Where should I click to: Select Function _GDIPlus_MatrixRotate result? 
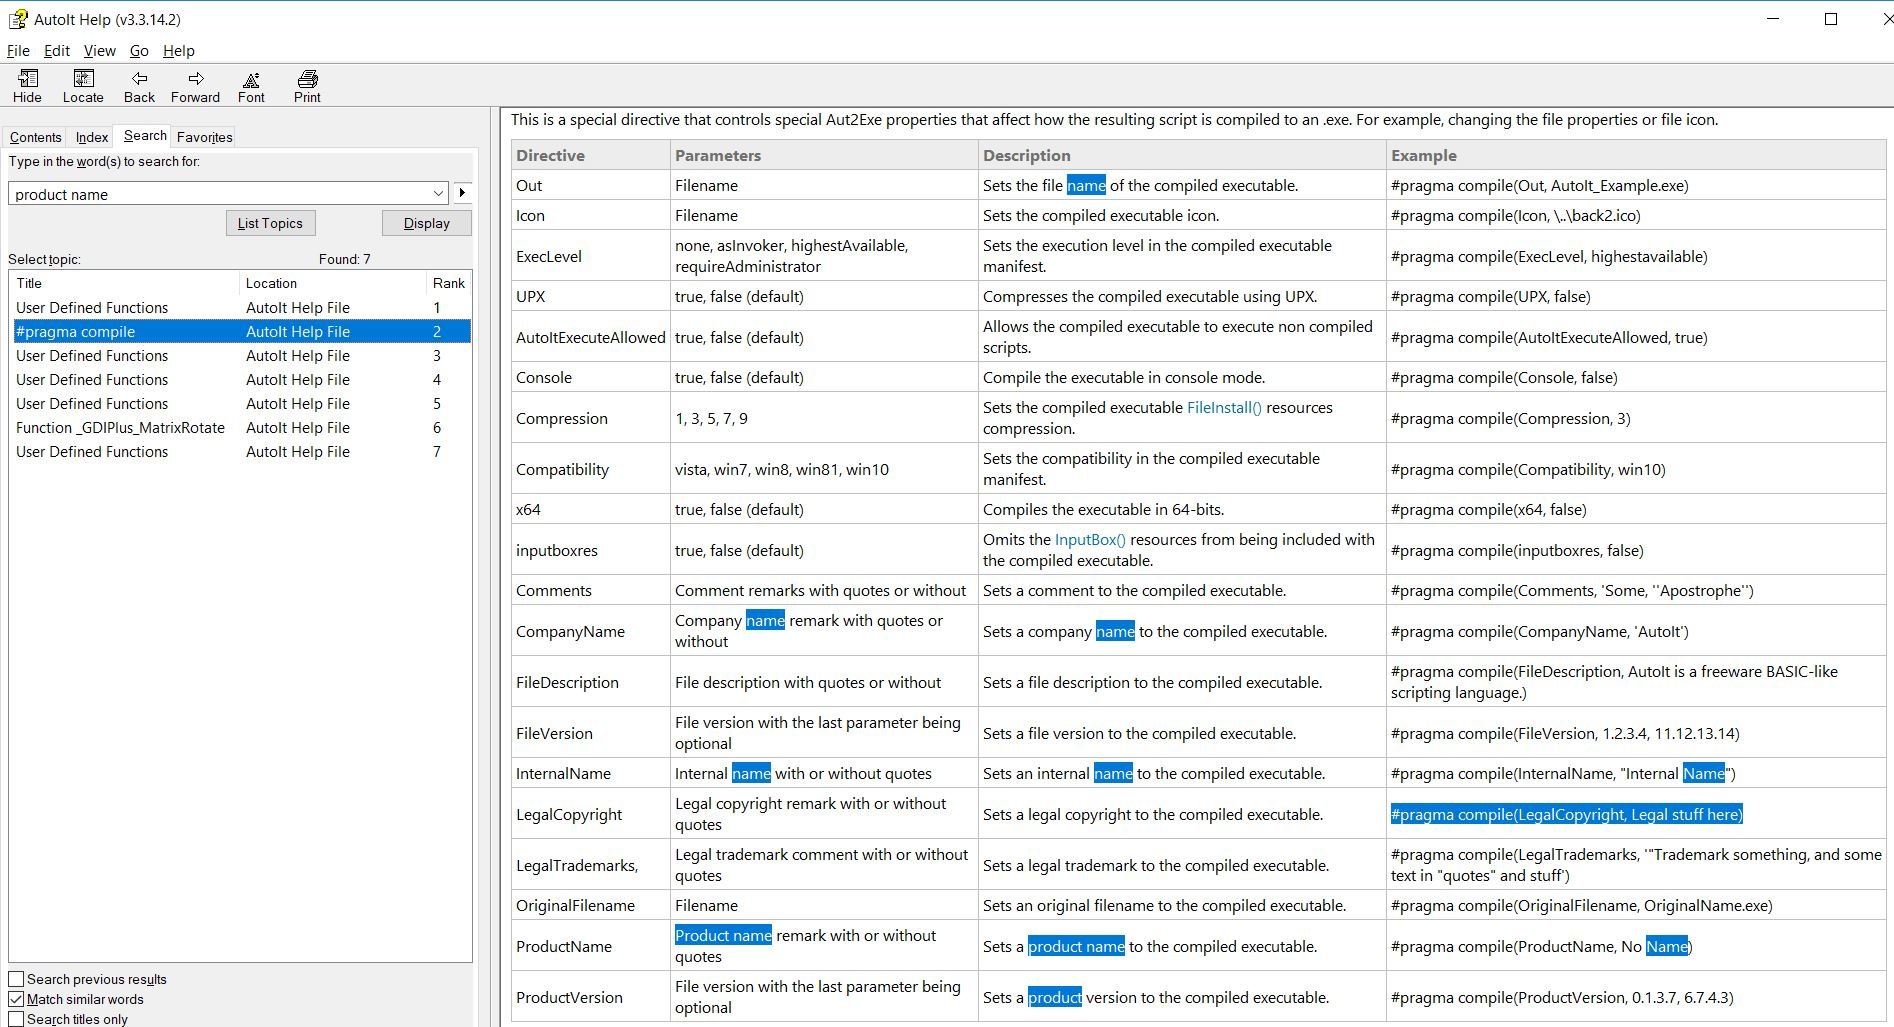coord(240,428)
